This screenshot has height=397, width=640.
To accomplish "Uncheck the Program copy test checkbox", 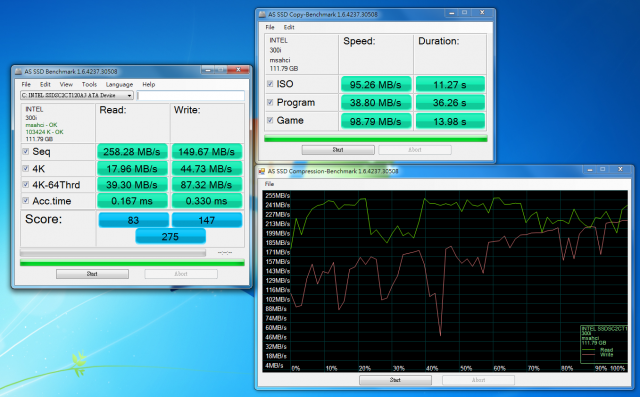I will click(270, 102).
